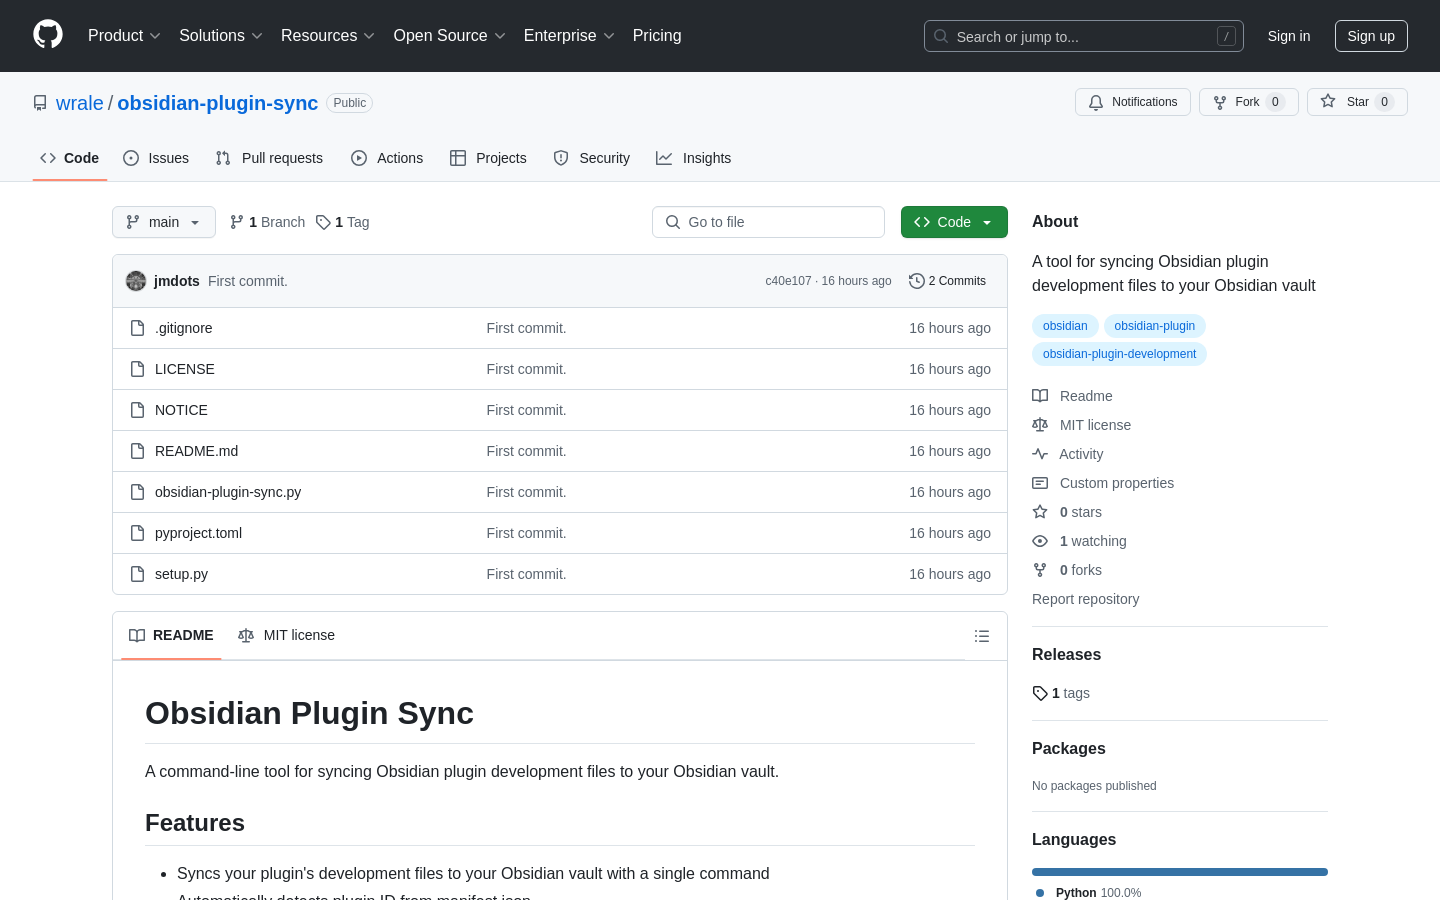View the 1 Tag link
The height and width of the screenshot is (900, 1440).
click(x=343, y=222)
